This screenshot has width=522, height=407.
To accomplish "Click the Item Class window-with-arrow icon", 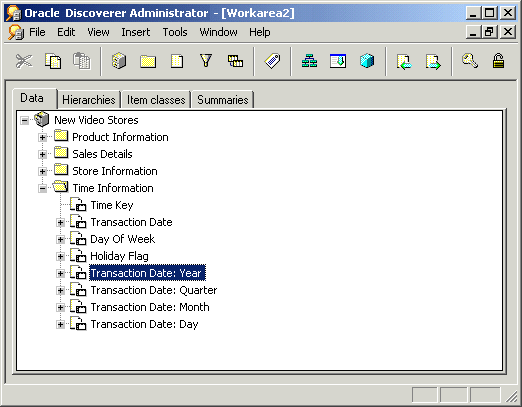I will tap(338, 61).
